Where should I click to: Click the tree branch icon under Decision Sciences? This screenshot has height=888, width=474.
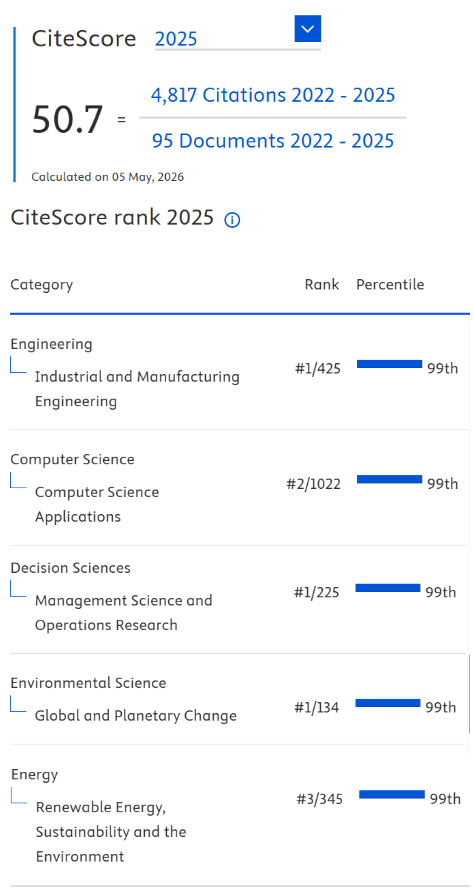pos(18,589)
